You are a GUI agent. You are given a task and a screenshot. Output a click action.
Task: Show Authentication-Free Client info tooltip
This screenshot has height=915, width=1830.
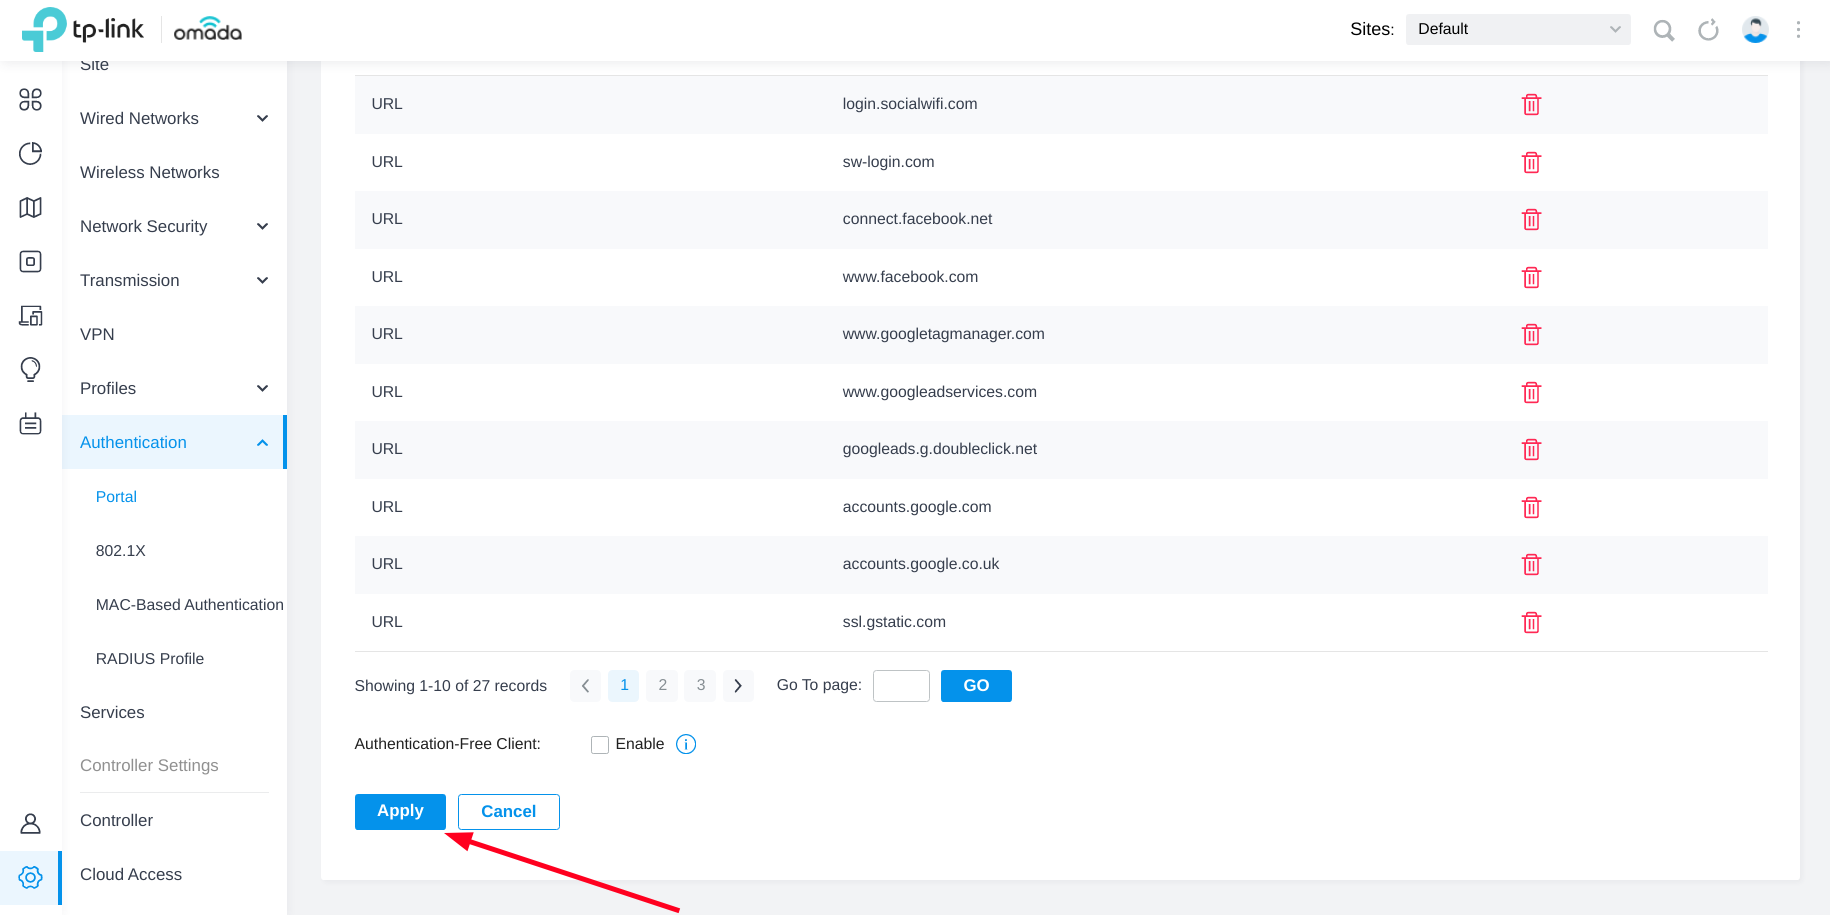[x=686, y=744]
